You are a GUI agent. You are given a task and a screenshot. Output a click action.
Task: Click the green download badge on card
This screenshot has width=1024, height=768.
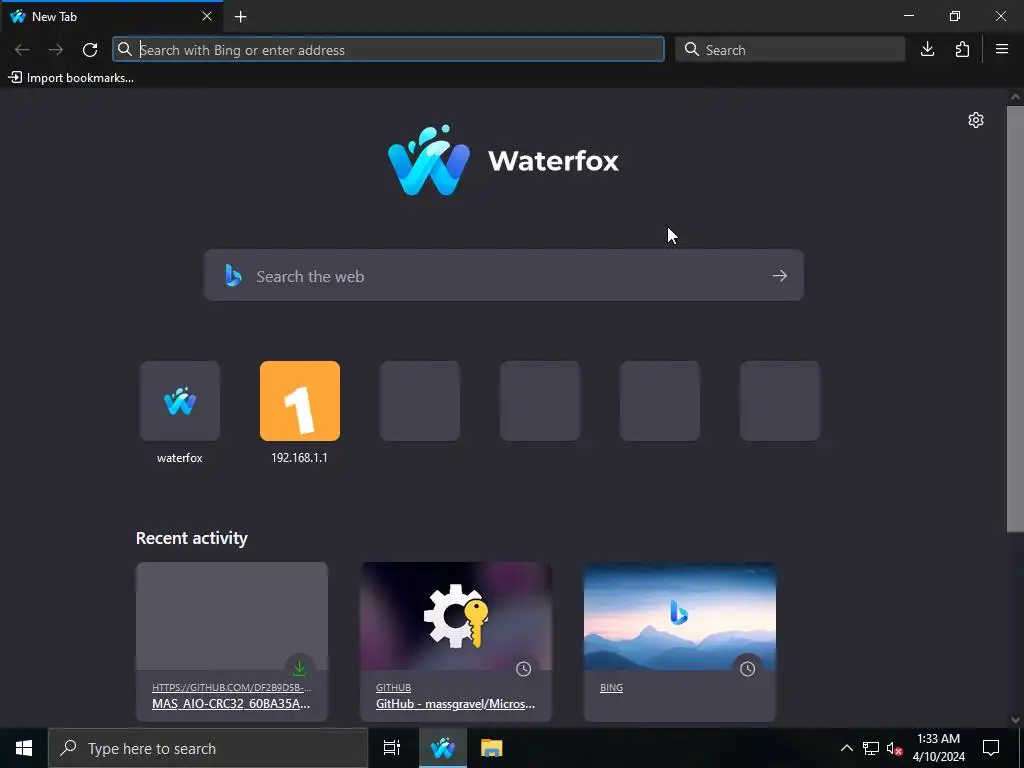tap(299, 669)
